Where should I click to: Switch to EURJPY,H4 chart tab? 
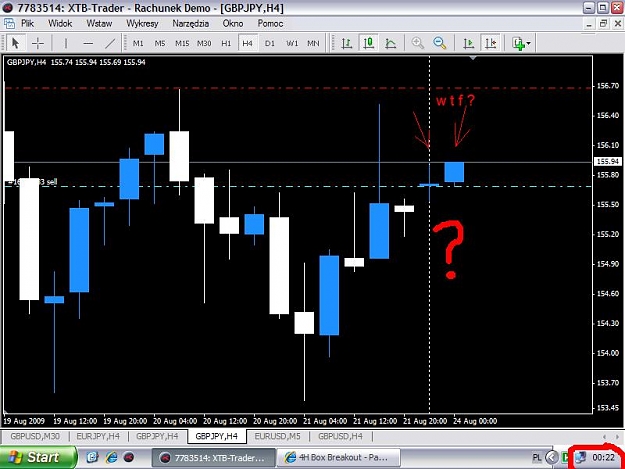[x=98, y=436]
